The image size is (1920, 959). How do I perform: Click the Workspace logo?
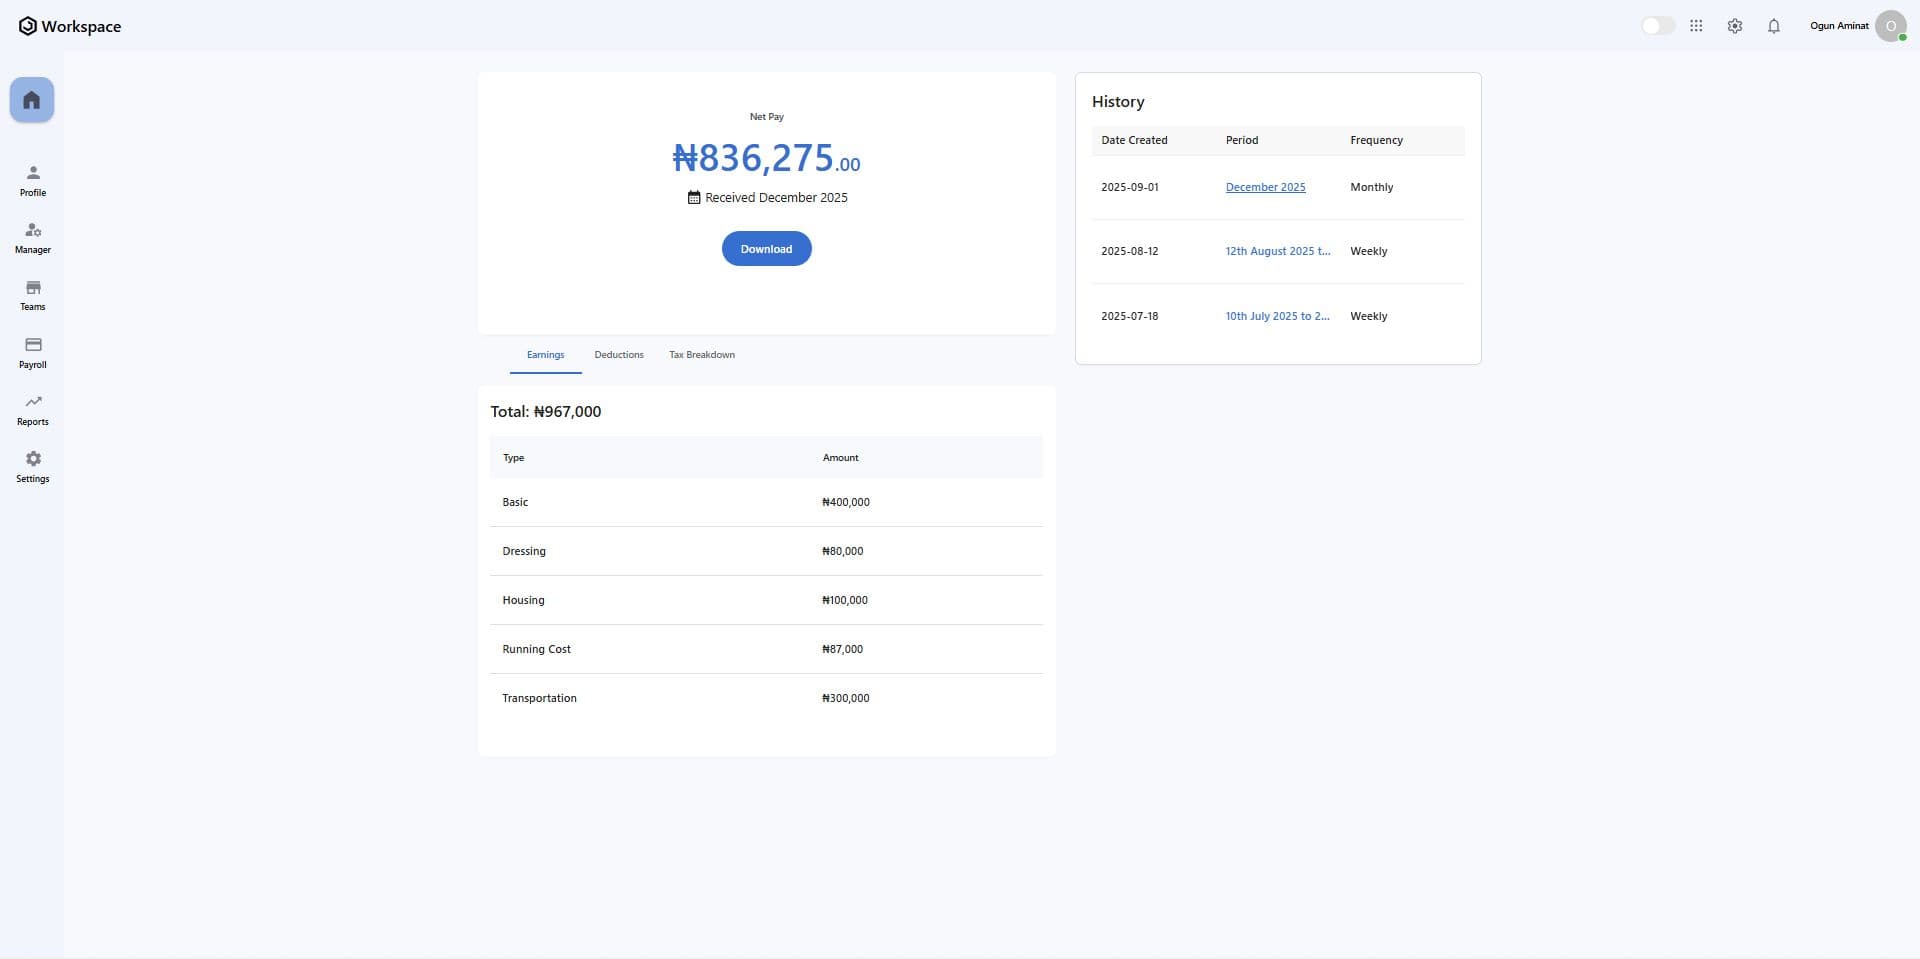[70, 26]
